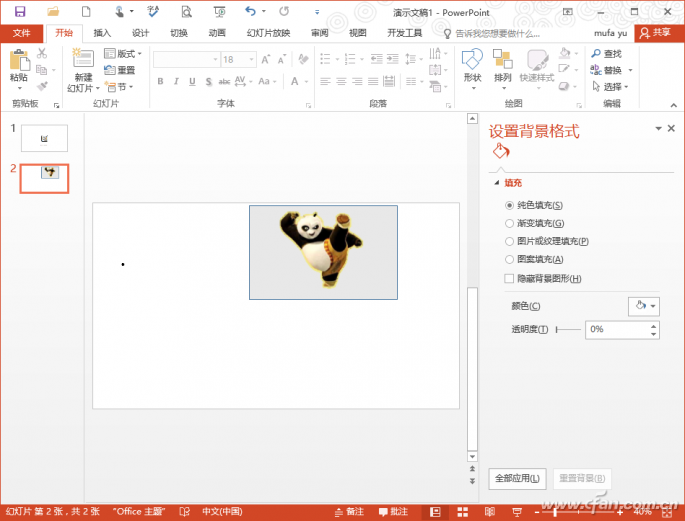The width and height of the screenshot is (685, 521).
Task: Open the File (文件) tab
Action: pos(21,33)
